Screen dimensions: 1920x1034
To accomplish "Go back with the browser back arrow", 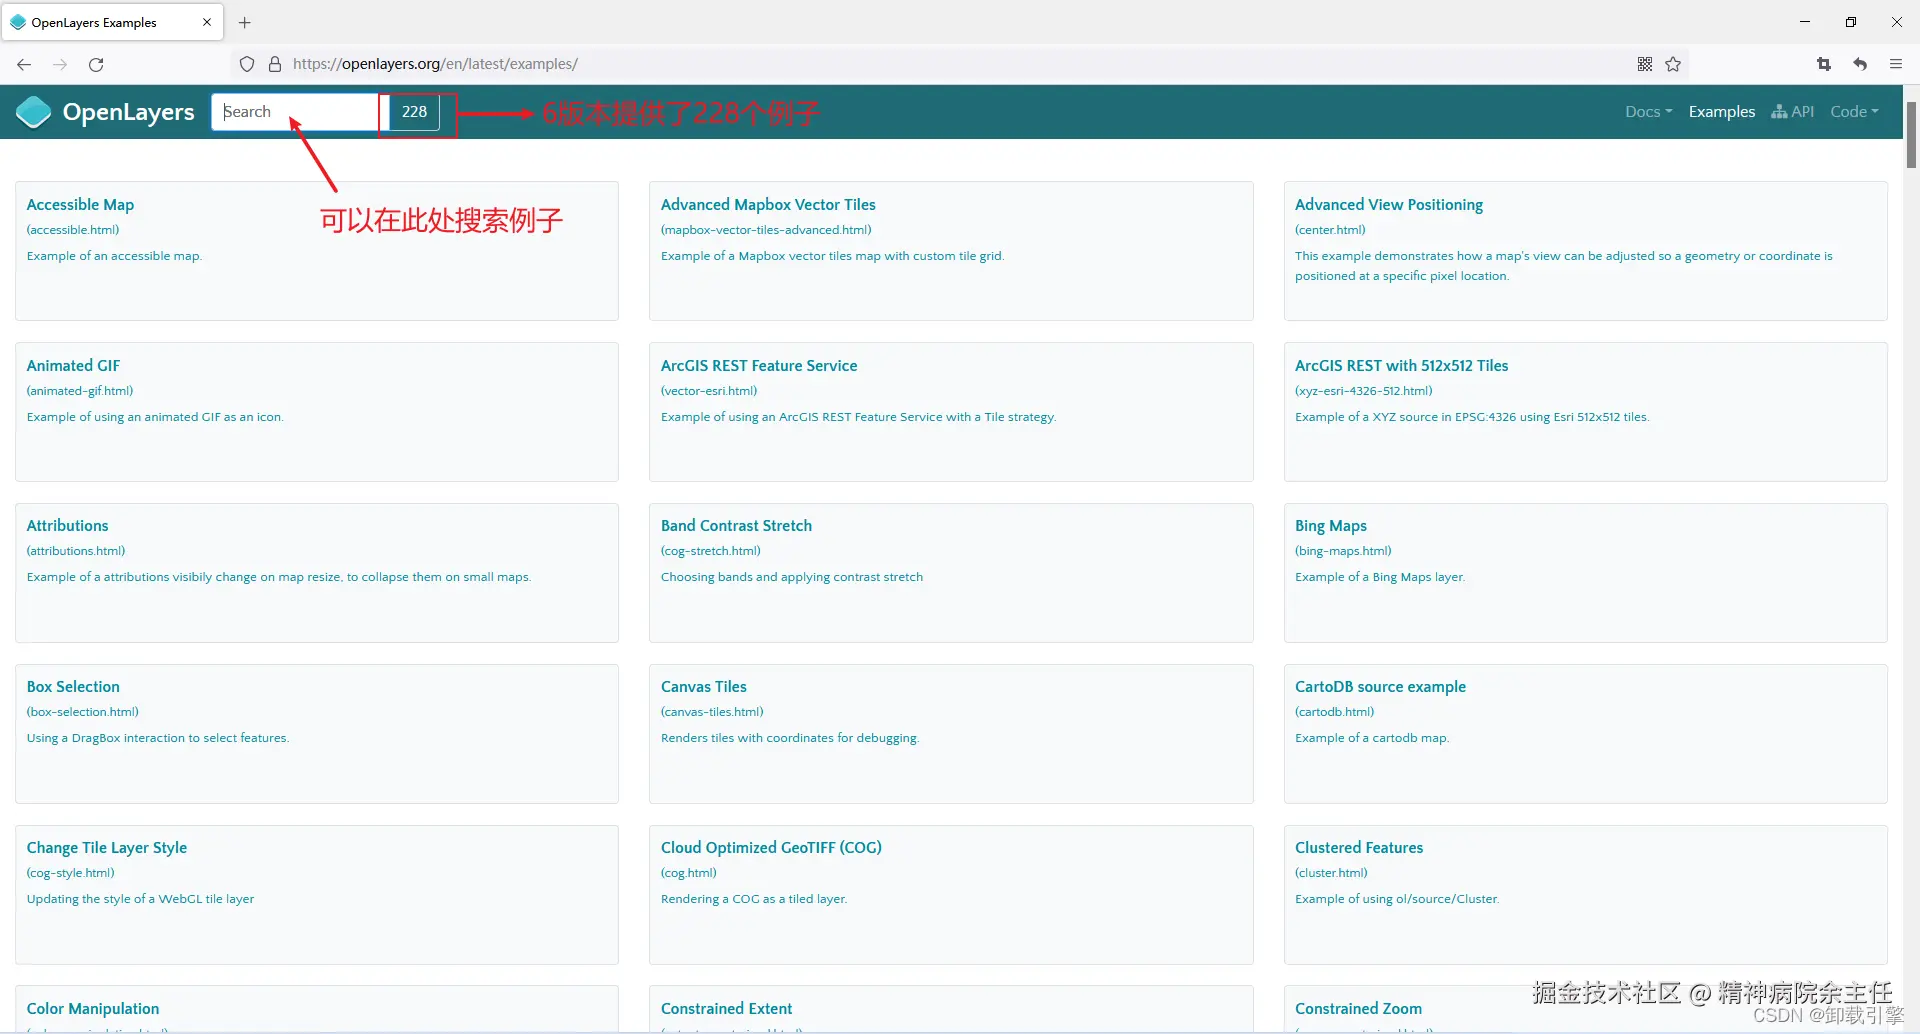I will (x=24, y=64).
